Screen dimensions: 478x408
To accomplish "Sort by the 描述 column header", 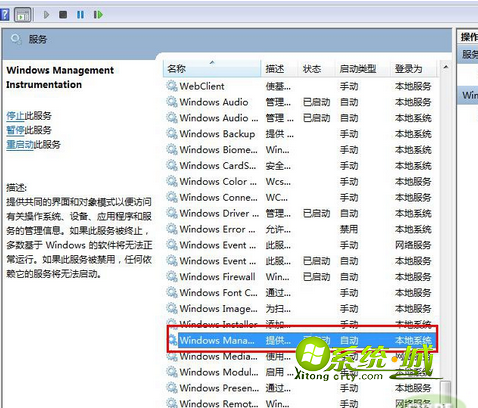I will [x=278, y=69].
